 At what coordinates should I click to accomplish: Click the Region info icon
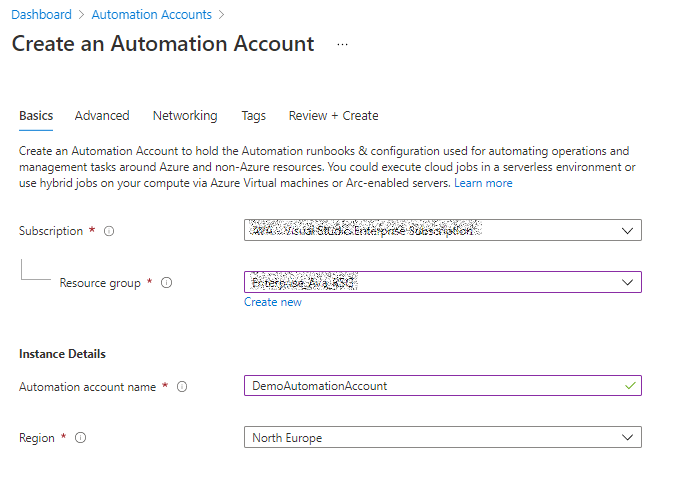tap(80, 438)
